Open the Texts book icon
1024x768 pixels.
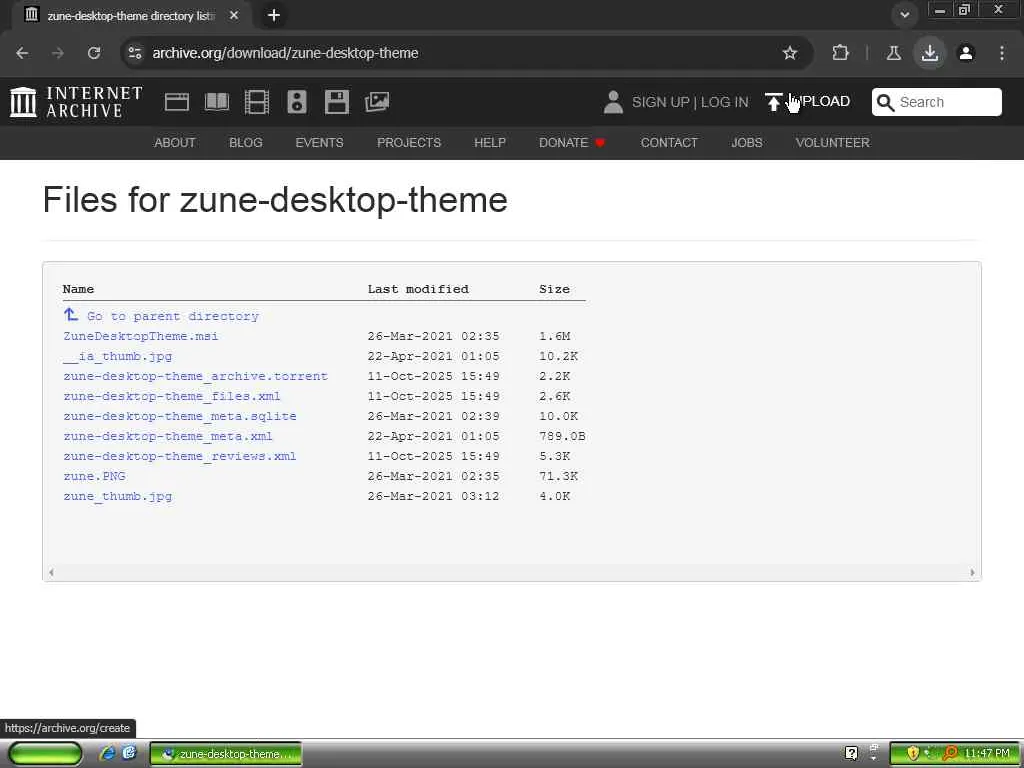217,102
